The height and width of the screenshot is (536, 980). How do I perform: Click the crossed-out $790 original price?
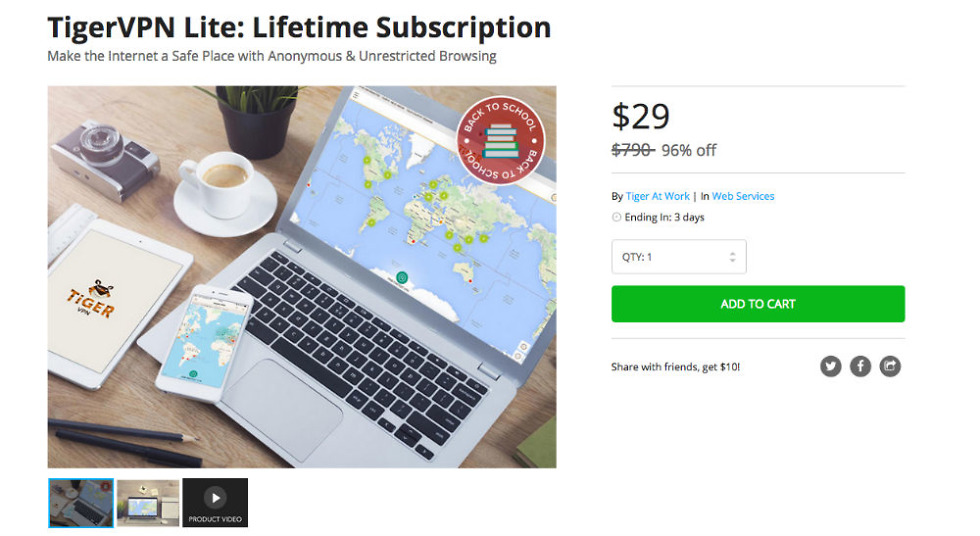click(x=632, y=150)
